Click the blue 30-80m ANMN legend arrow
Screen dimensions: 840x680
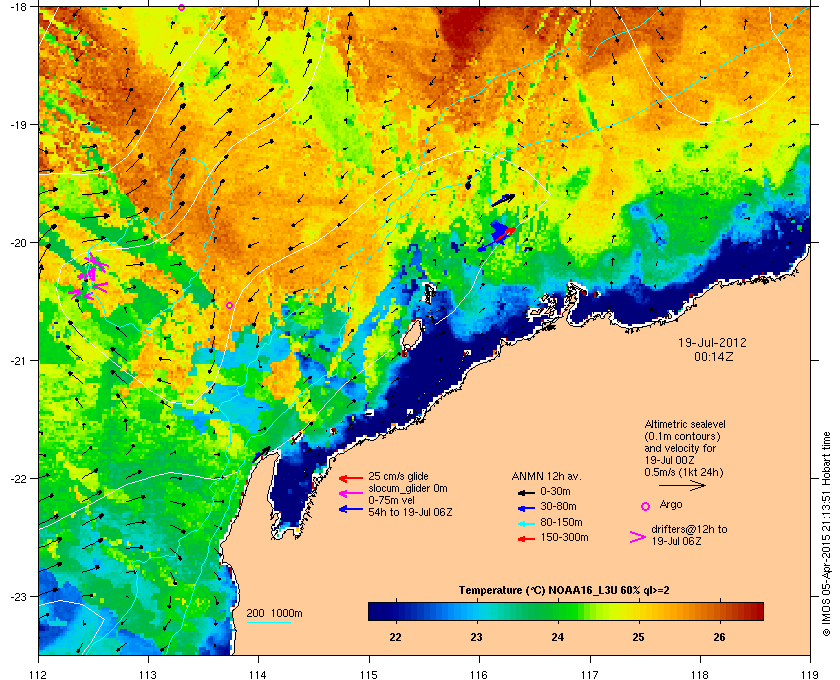(x=526, y=507)
